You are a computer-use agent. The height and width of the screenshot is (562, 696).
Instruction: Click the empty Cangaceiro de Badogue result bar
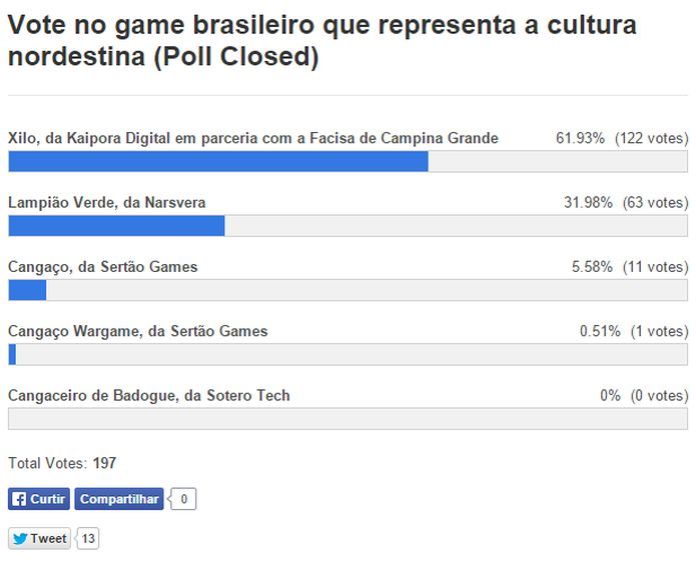click(x=347, y=418)
